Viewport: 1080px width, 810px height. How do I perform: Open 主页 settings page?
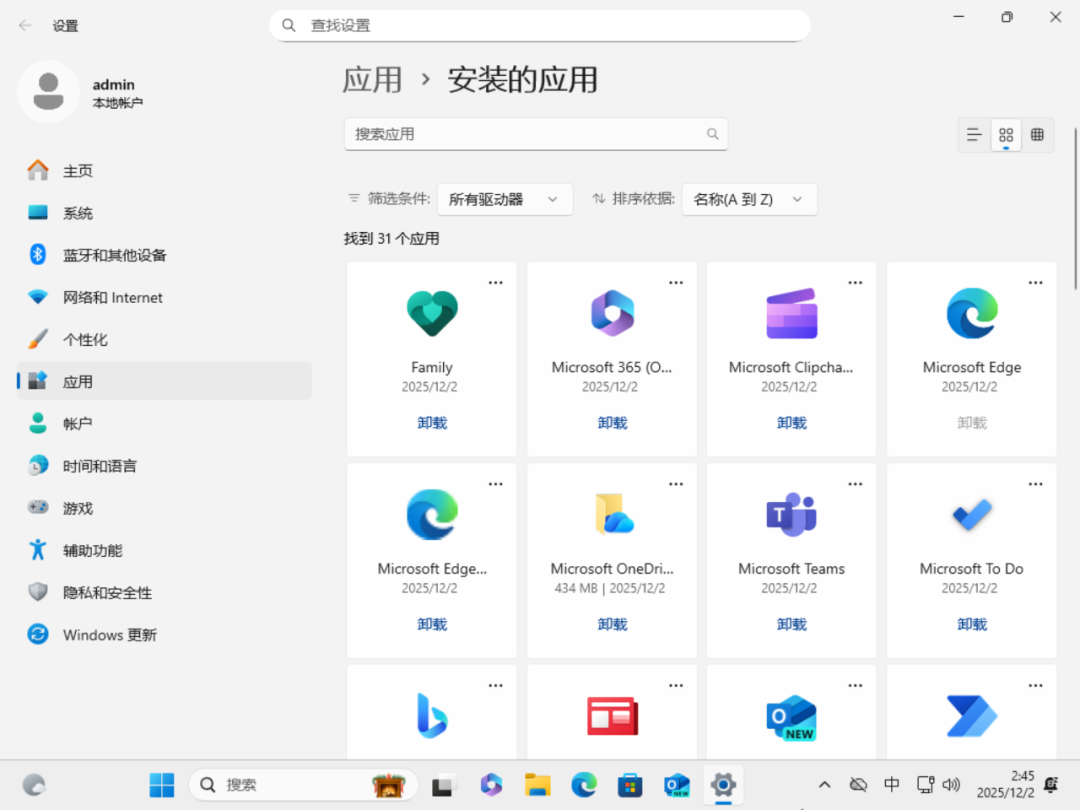point(165,171)
